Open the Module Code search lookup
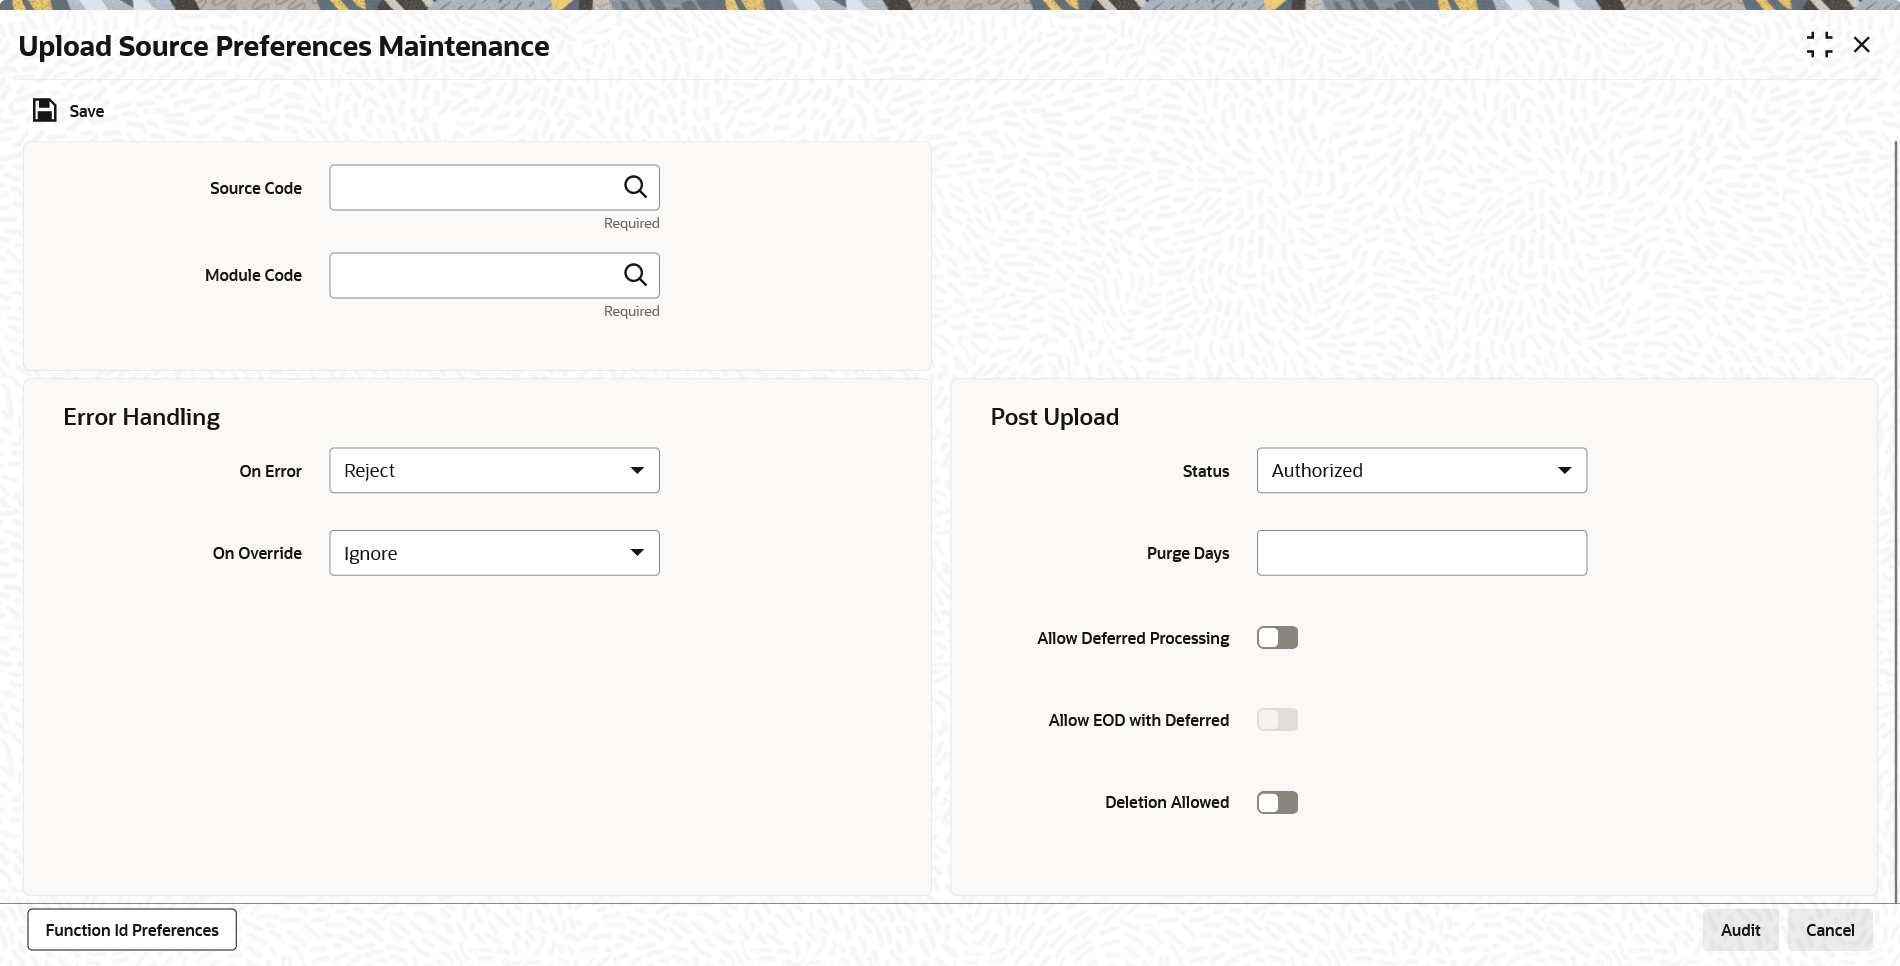 pyautogui.click(x=635, y=275)
